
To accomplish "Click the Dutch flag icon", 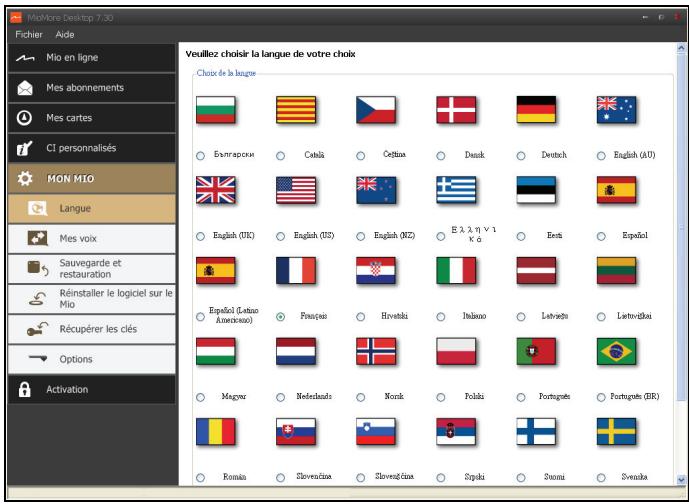I will point(296,351).
